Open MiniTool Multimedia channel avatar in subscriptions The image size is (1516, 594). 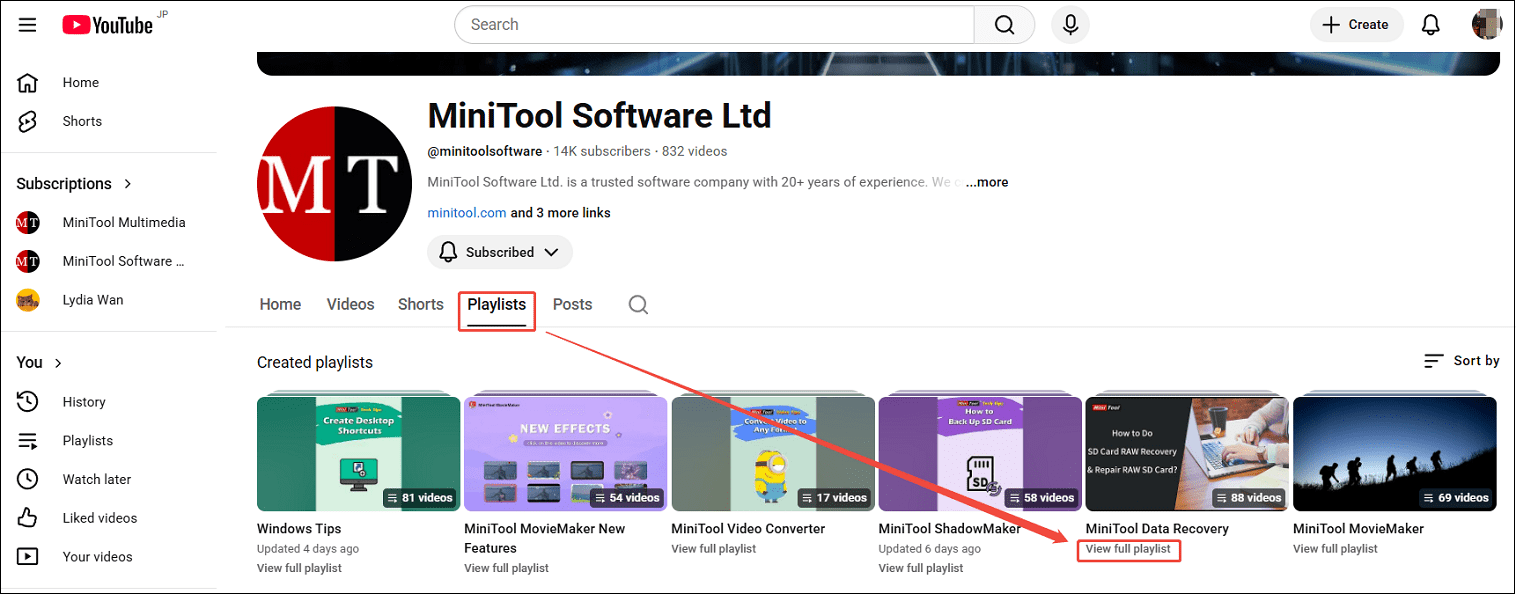28,222
